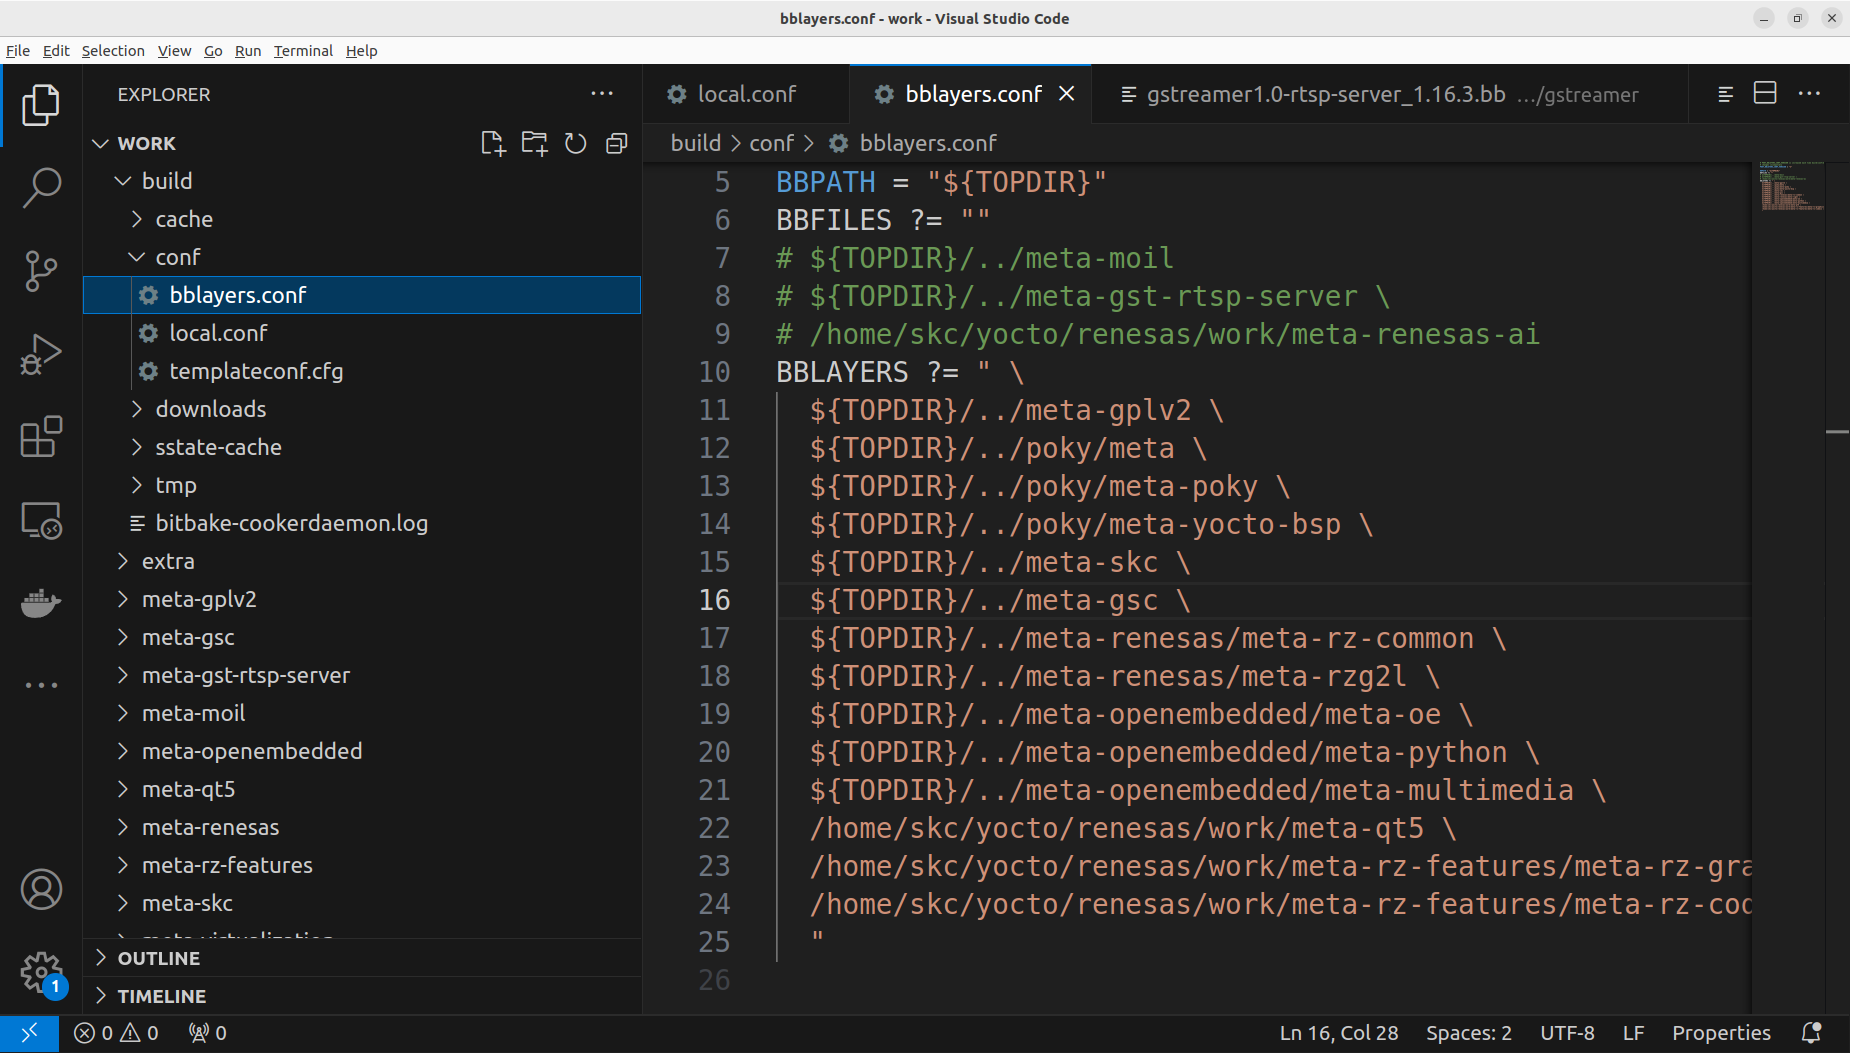1850x1053 pixels.
Task: Click the Spaces: 2 indentation setting
Action: (x=1468, y=1033)
